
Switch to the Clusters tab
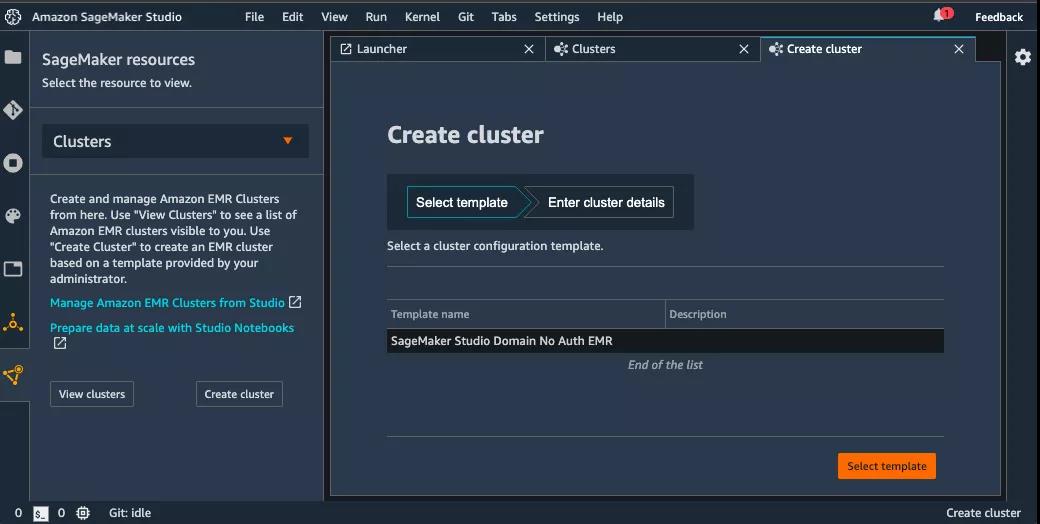653,49
